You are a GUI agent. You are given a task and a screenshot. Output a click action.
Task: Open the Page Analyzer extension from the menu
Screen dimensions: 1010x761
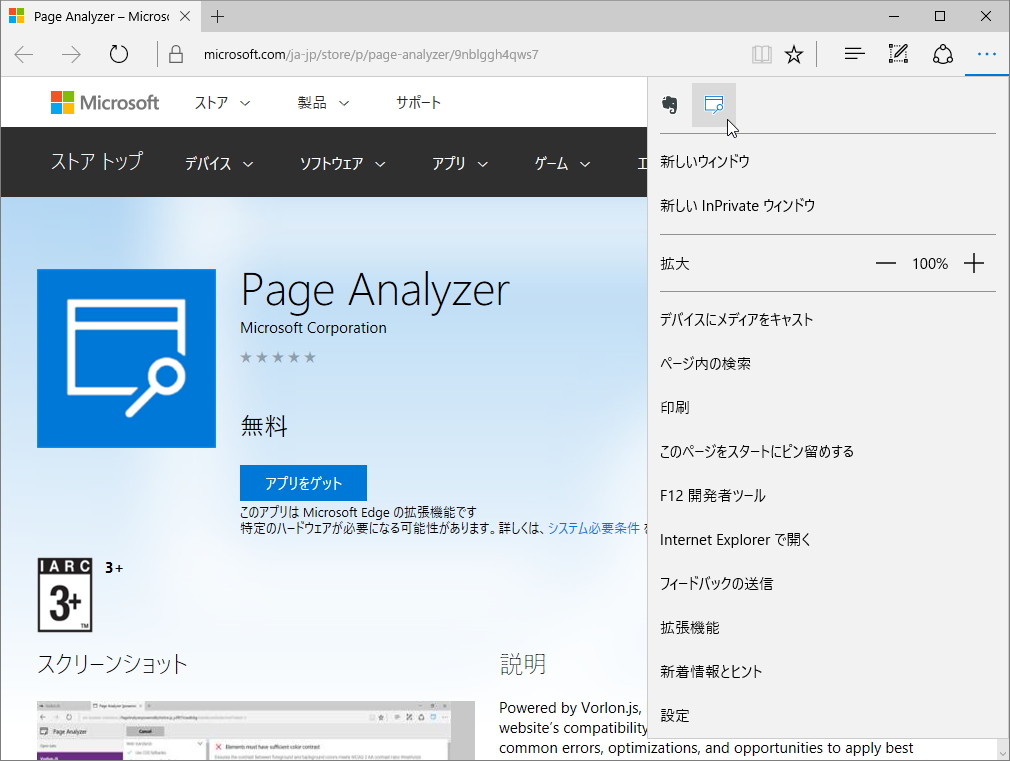click(x=714, y=104)
